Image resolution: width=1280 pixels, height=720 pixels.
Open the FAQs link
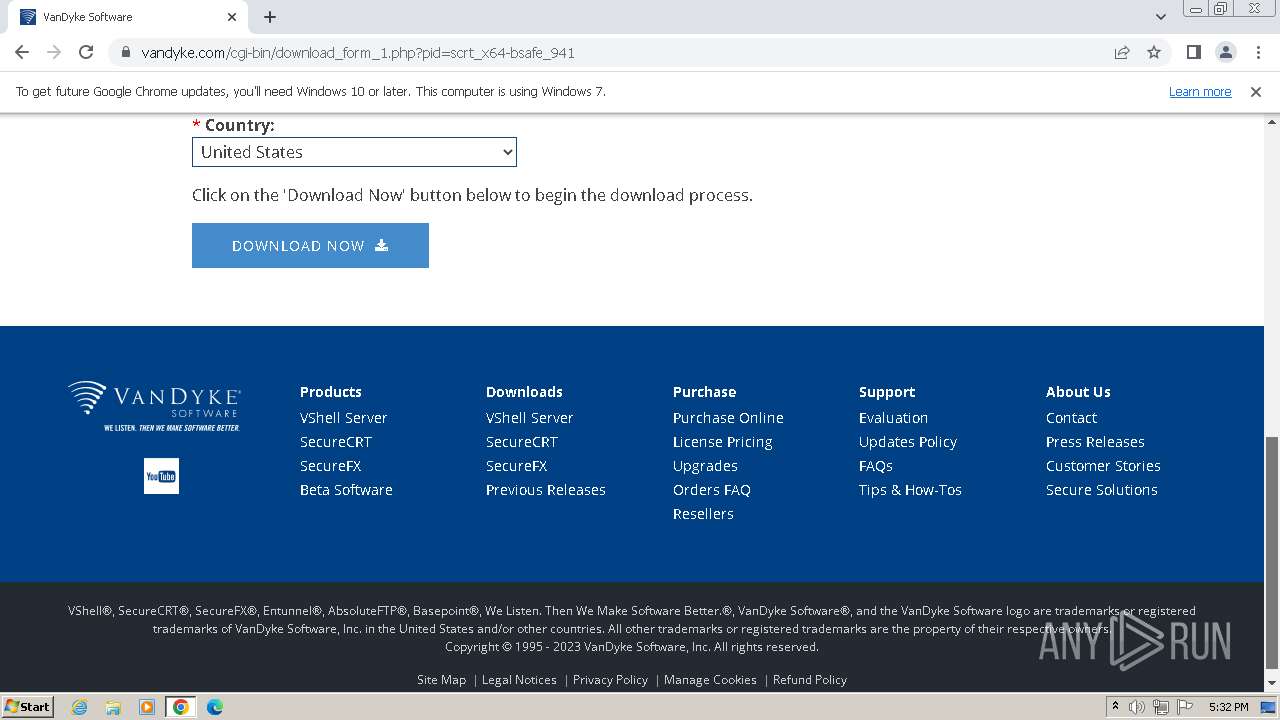click(875, 466)
